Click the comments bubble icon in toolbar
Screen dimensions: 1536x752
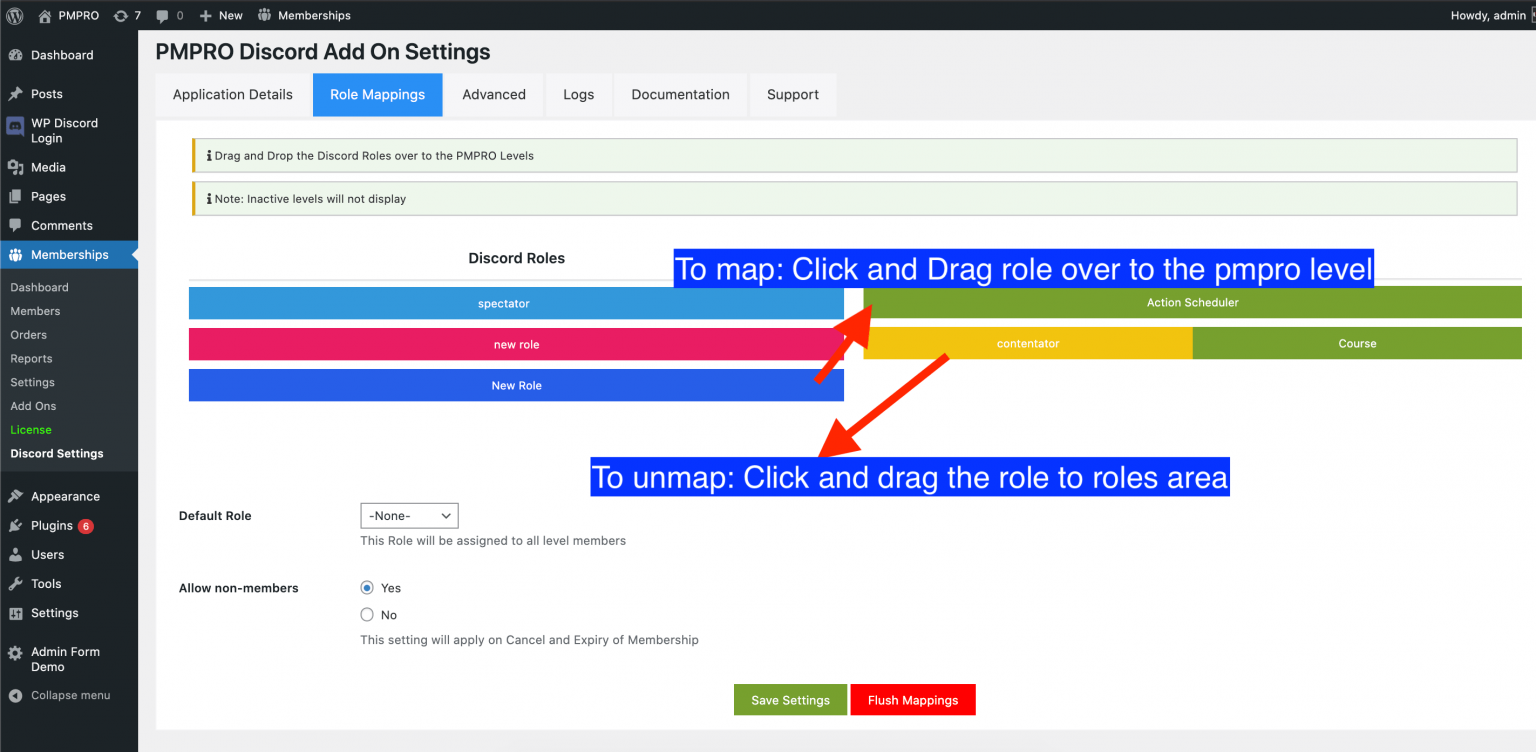click(x=163, y=15)
